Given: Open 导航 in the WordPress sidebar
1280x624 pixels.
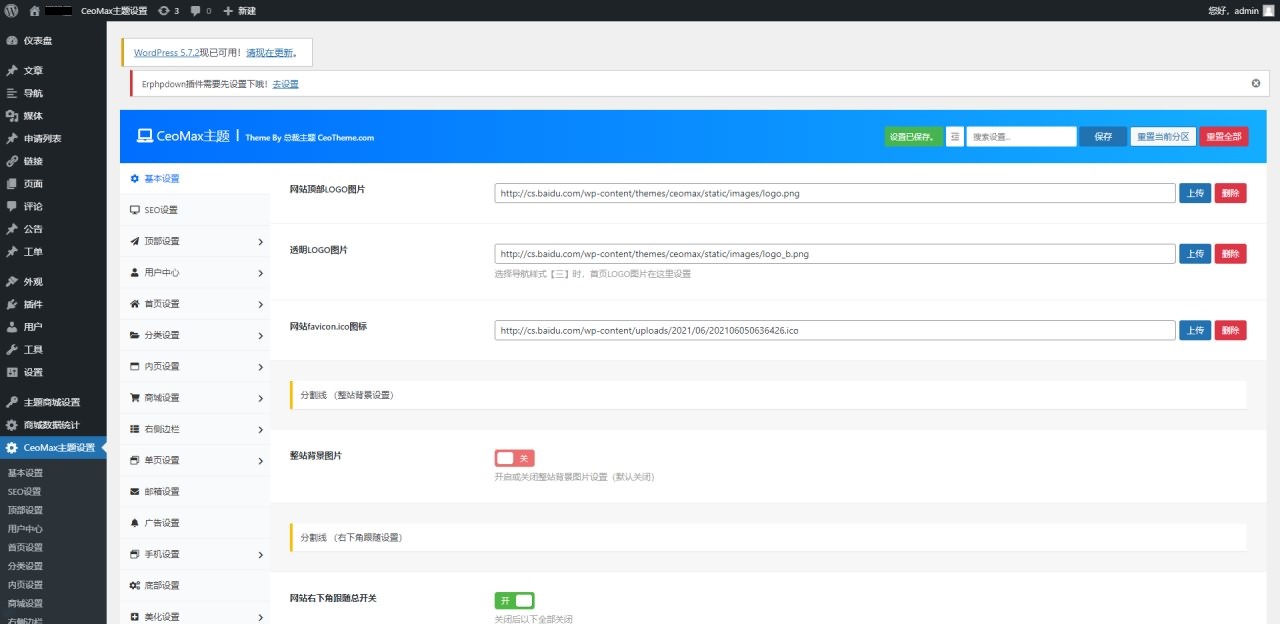Looking at the screenshot, I should coord(53,93).
